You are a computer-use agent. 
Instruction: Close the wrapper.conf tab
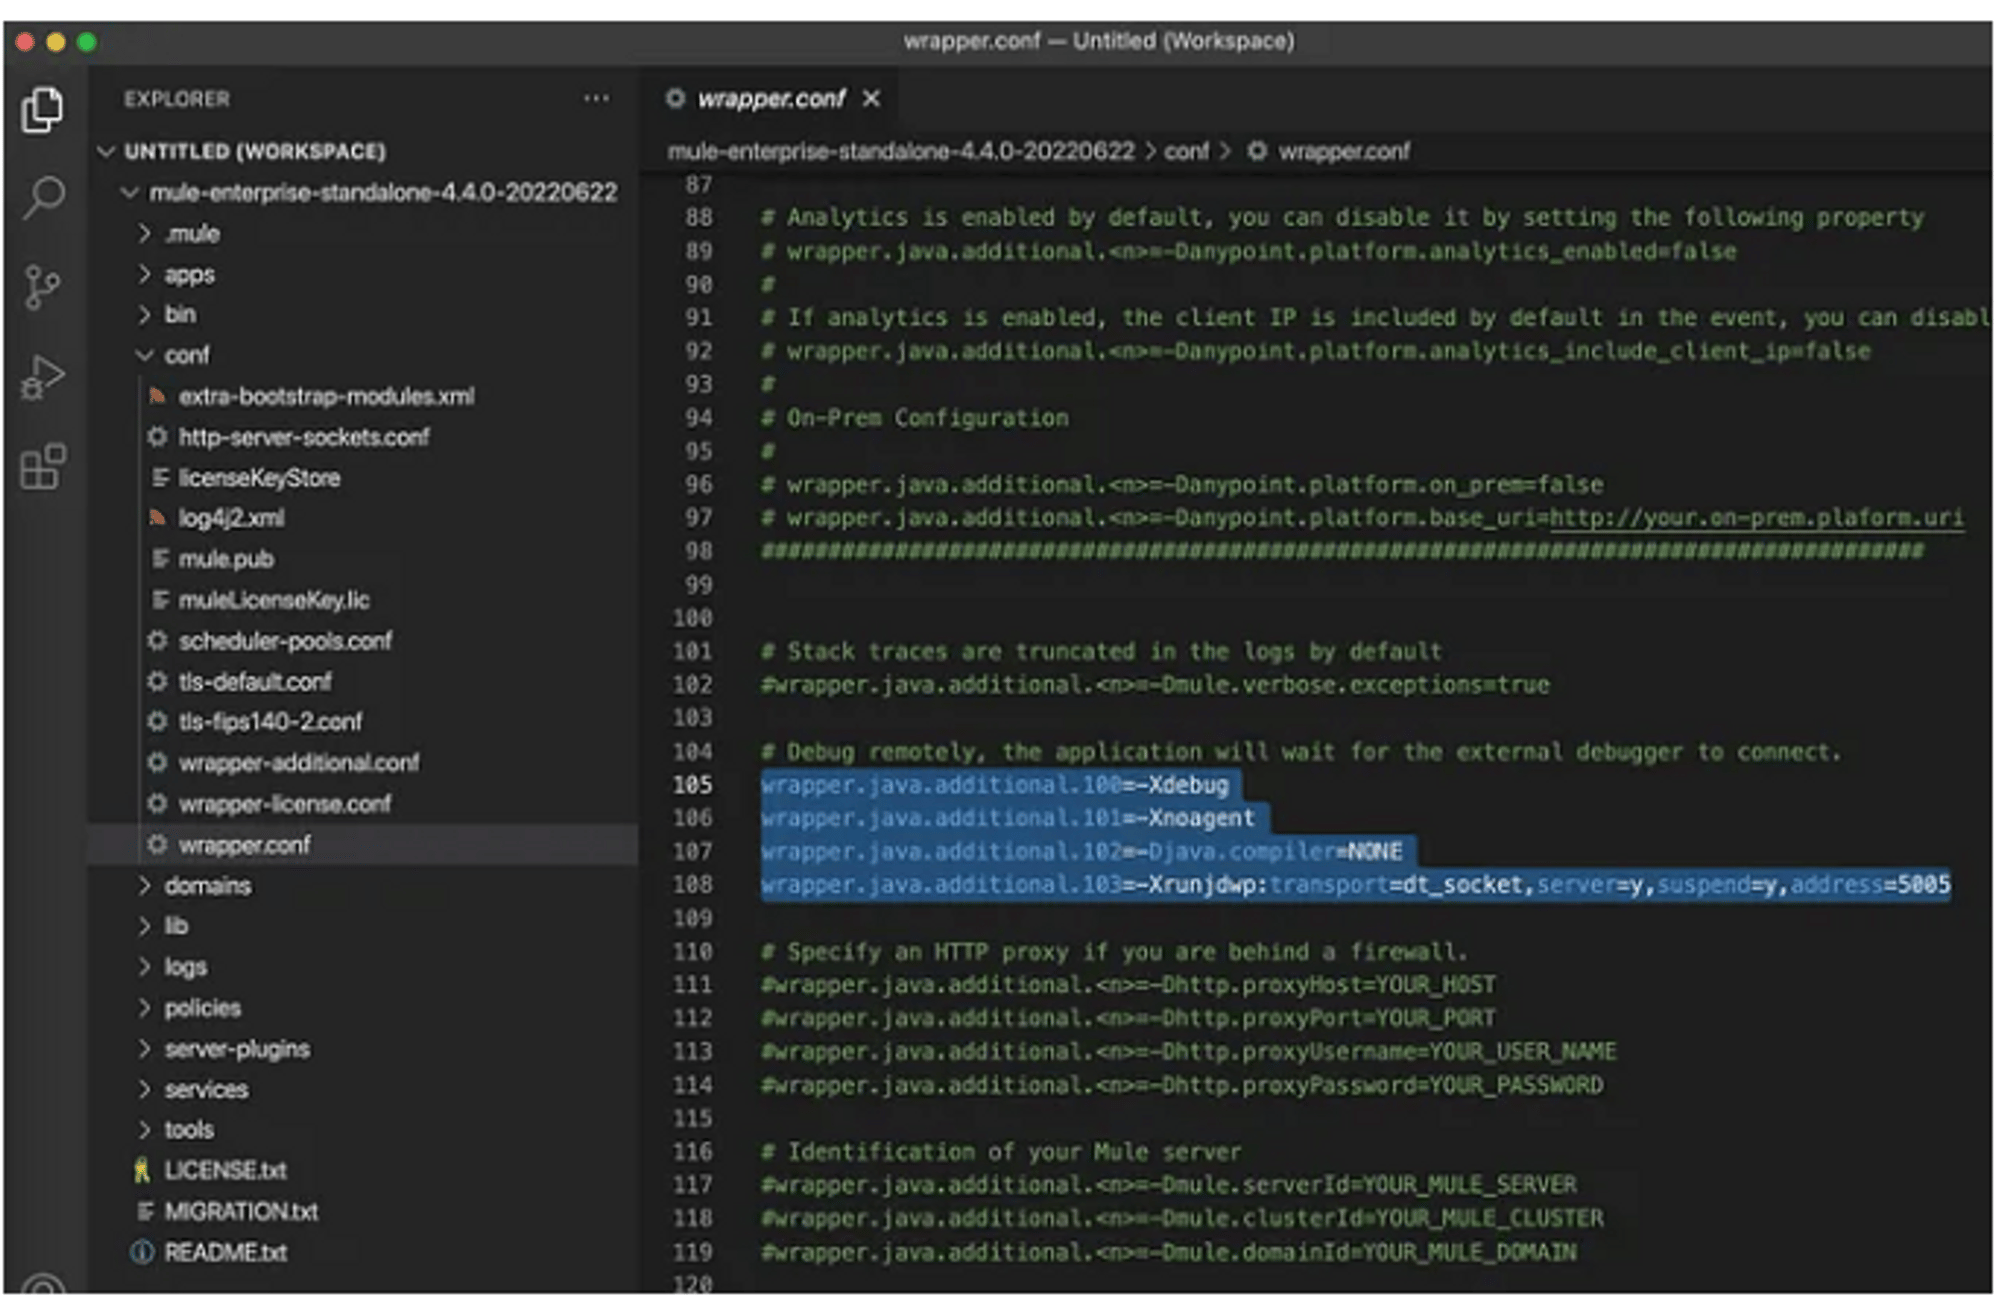tap(872, 99)
